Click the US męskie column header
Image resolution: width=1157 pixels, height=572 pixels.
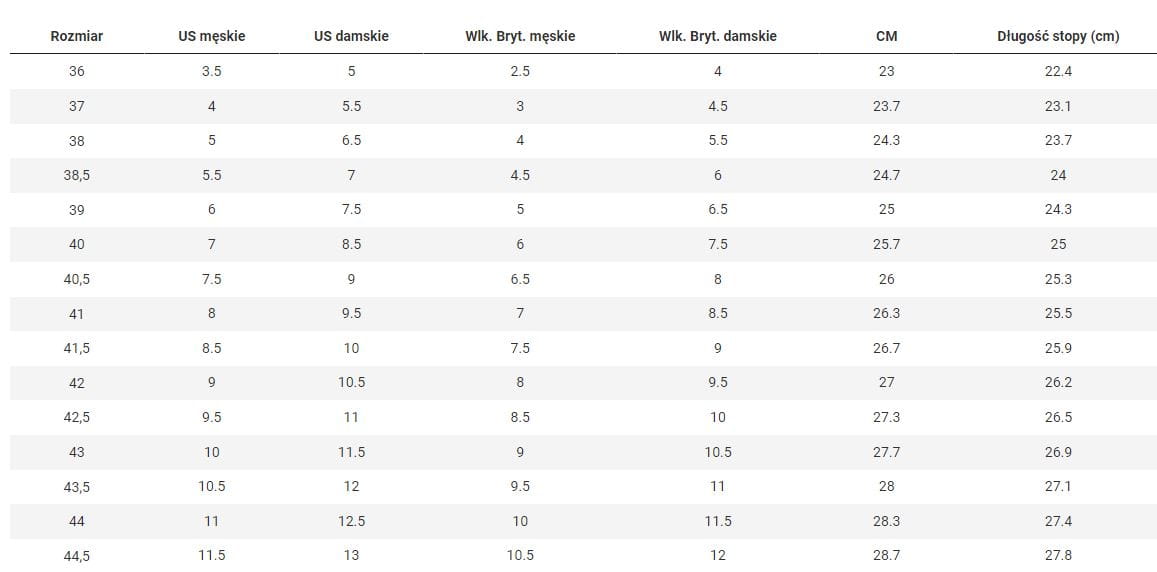211,36
